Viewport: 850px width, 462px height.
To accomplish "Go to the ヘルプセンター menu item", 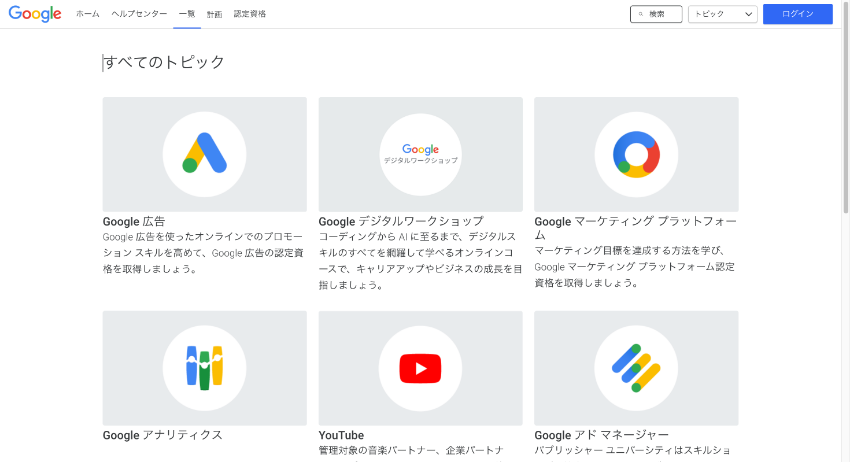I will 139,14.
